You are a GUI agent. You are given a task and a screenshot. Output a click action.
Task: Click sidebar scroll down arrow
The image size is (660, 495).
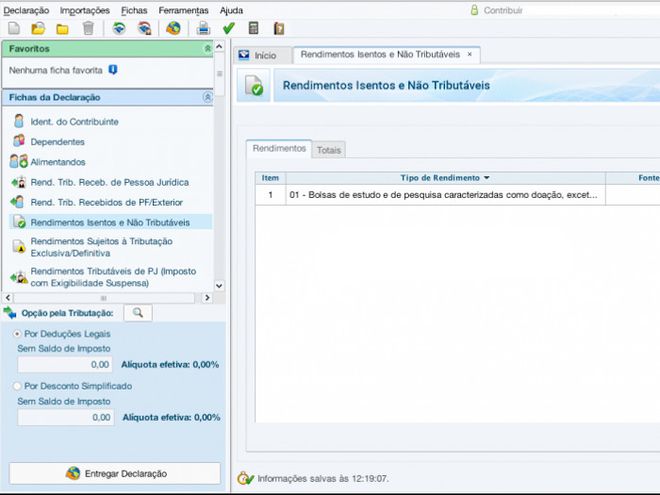219,285
